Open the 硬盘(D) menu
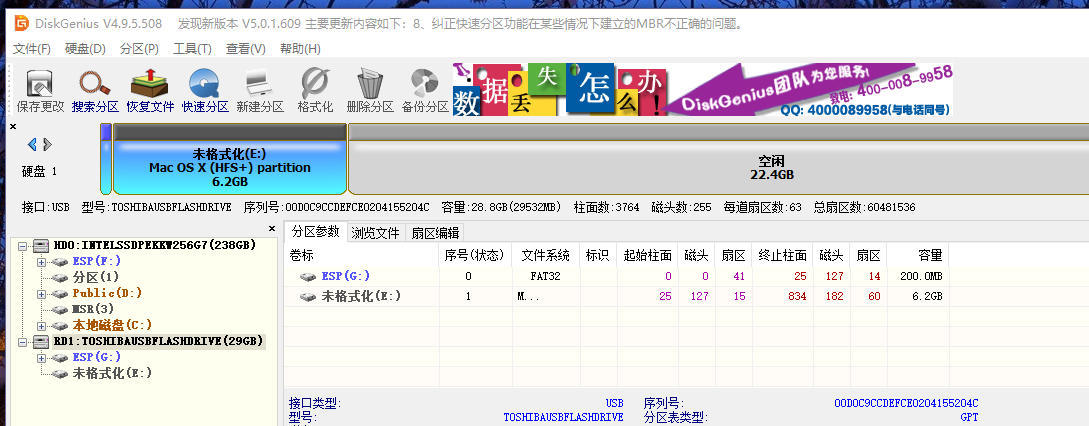This screenshot has height=426, width=1089. pos(85,49)
